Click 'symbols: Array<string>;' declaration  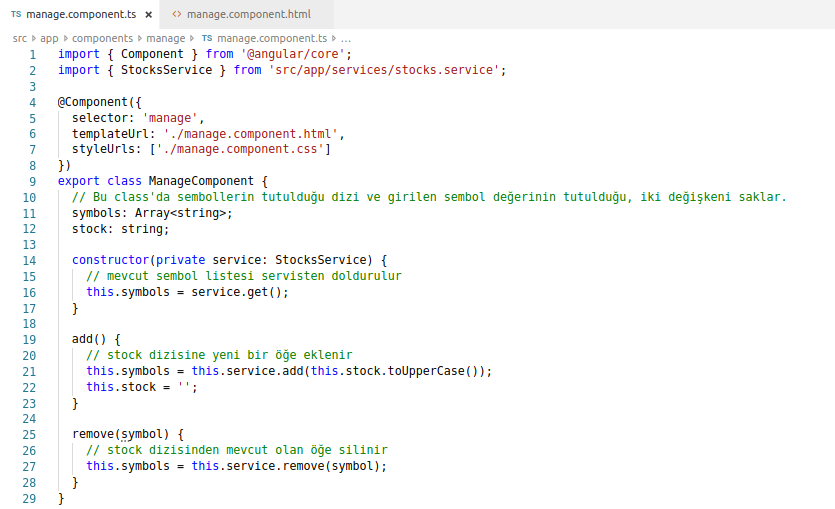(x=152, y=213)
